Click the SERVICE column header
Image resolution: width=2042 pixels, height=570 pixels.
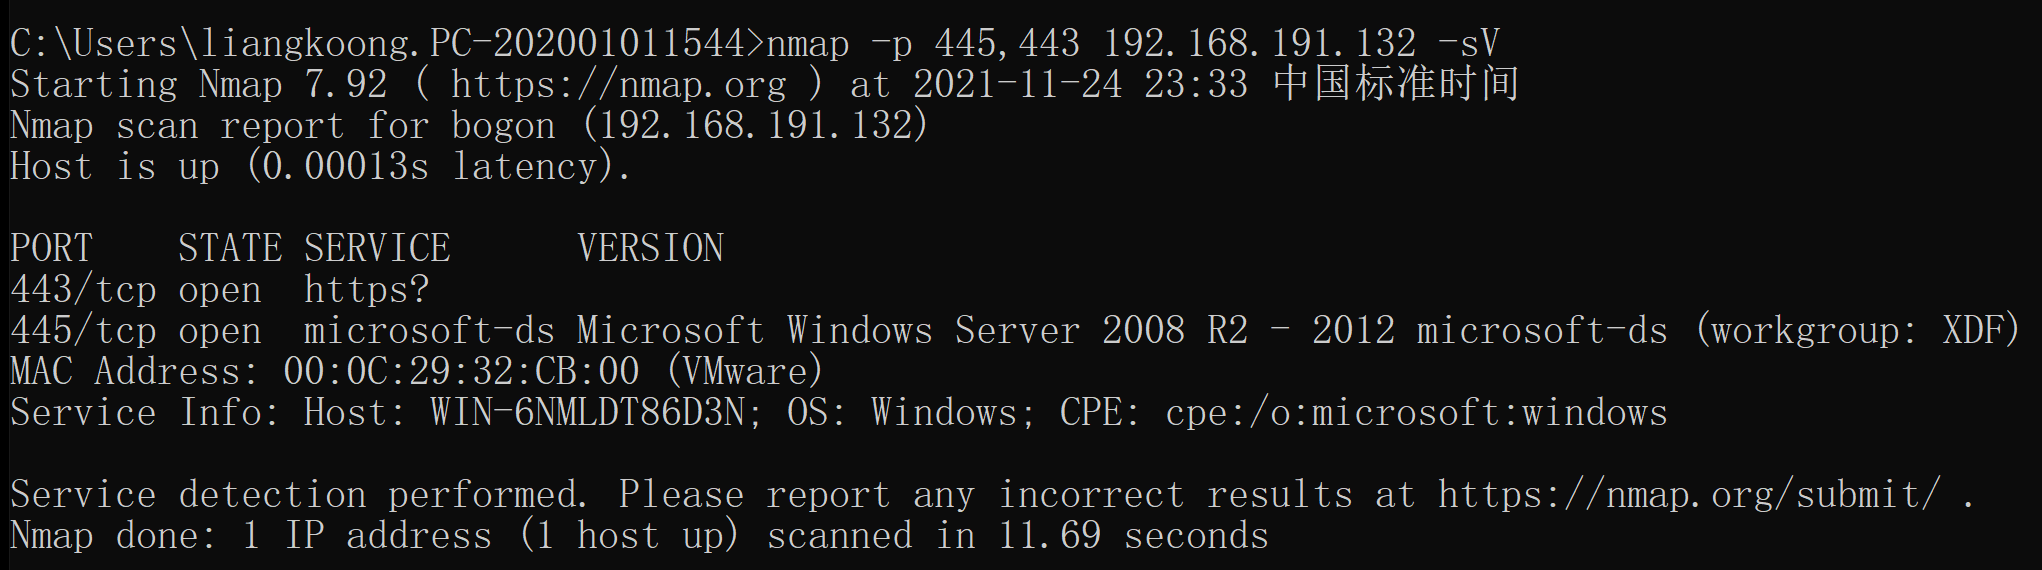(377, 248)
